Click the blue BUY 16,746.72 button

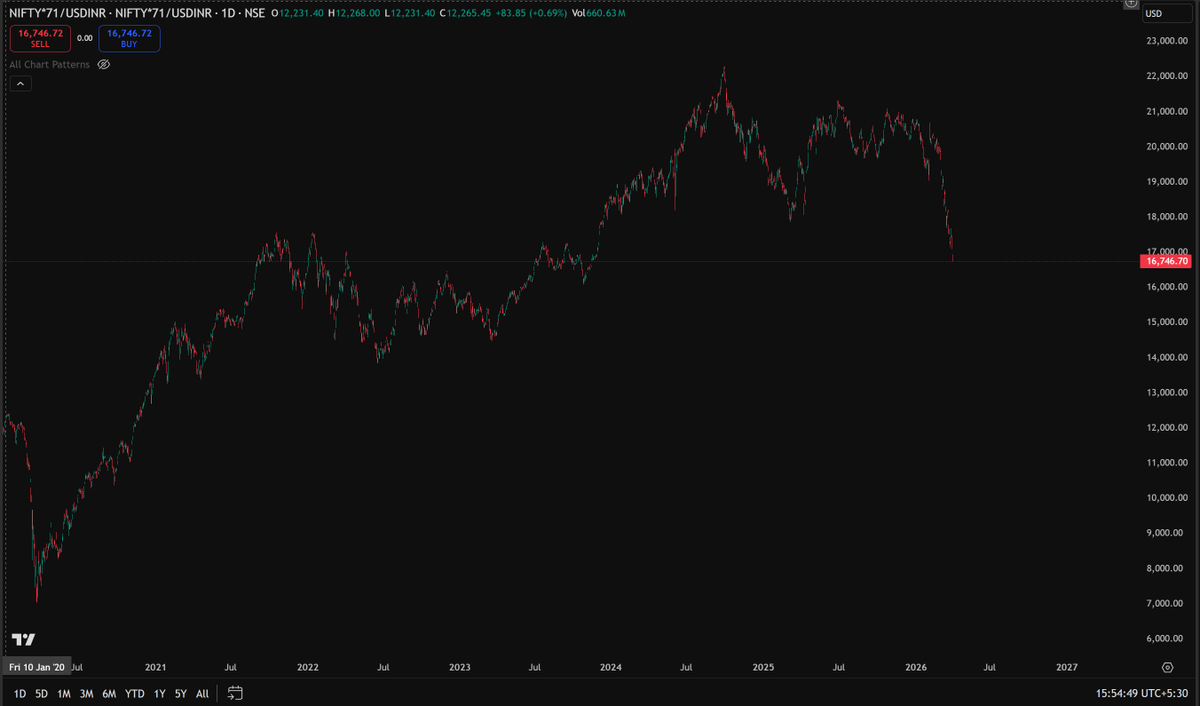(129, 38)
